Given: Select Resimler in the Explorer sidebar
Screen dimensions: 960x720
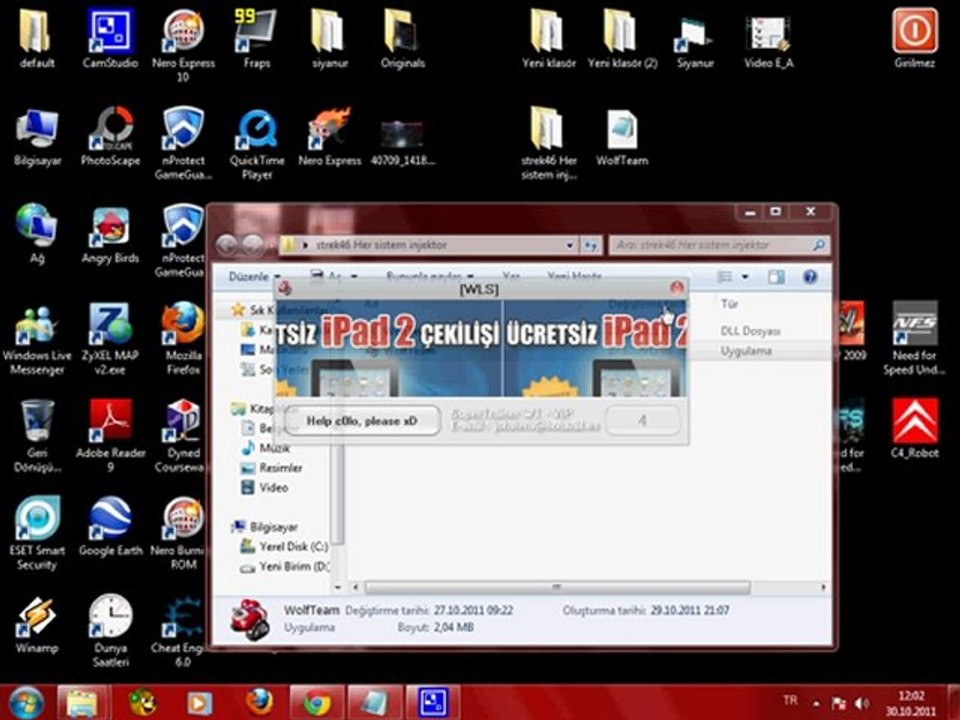Looking at the screenshot, I should (272, 468).
